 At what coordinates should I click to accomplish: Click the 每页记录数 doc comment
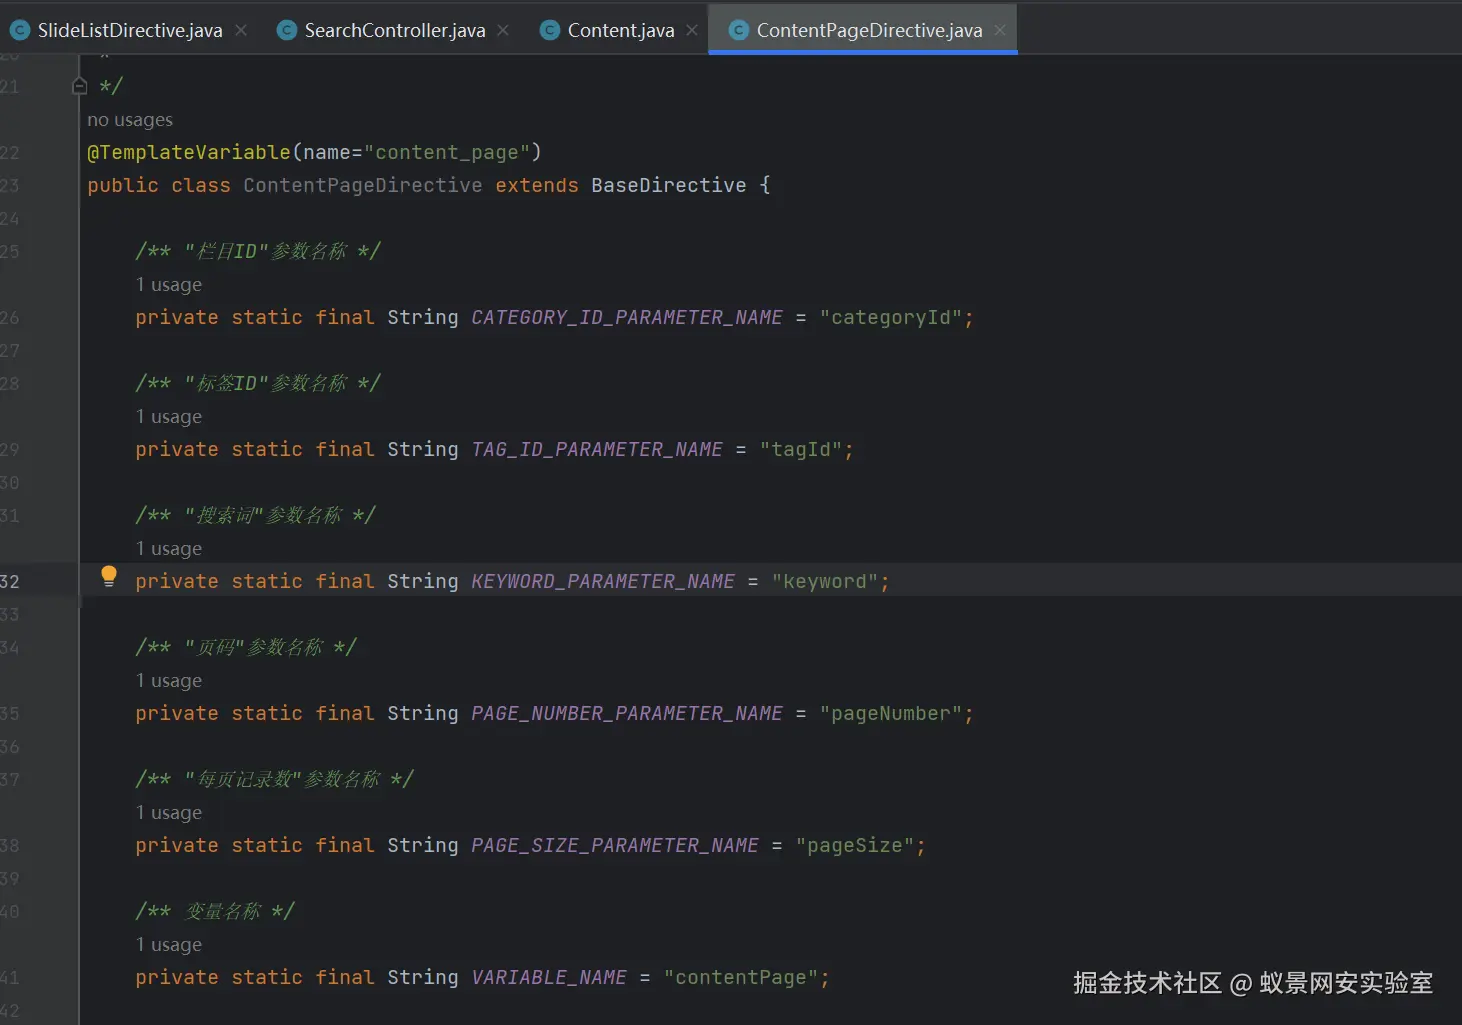pyautogui.click(x=274, y=779)
